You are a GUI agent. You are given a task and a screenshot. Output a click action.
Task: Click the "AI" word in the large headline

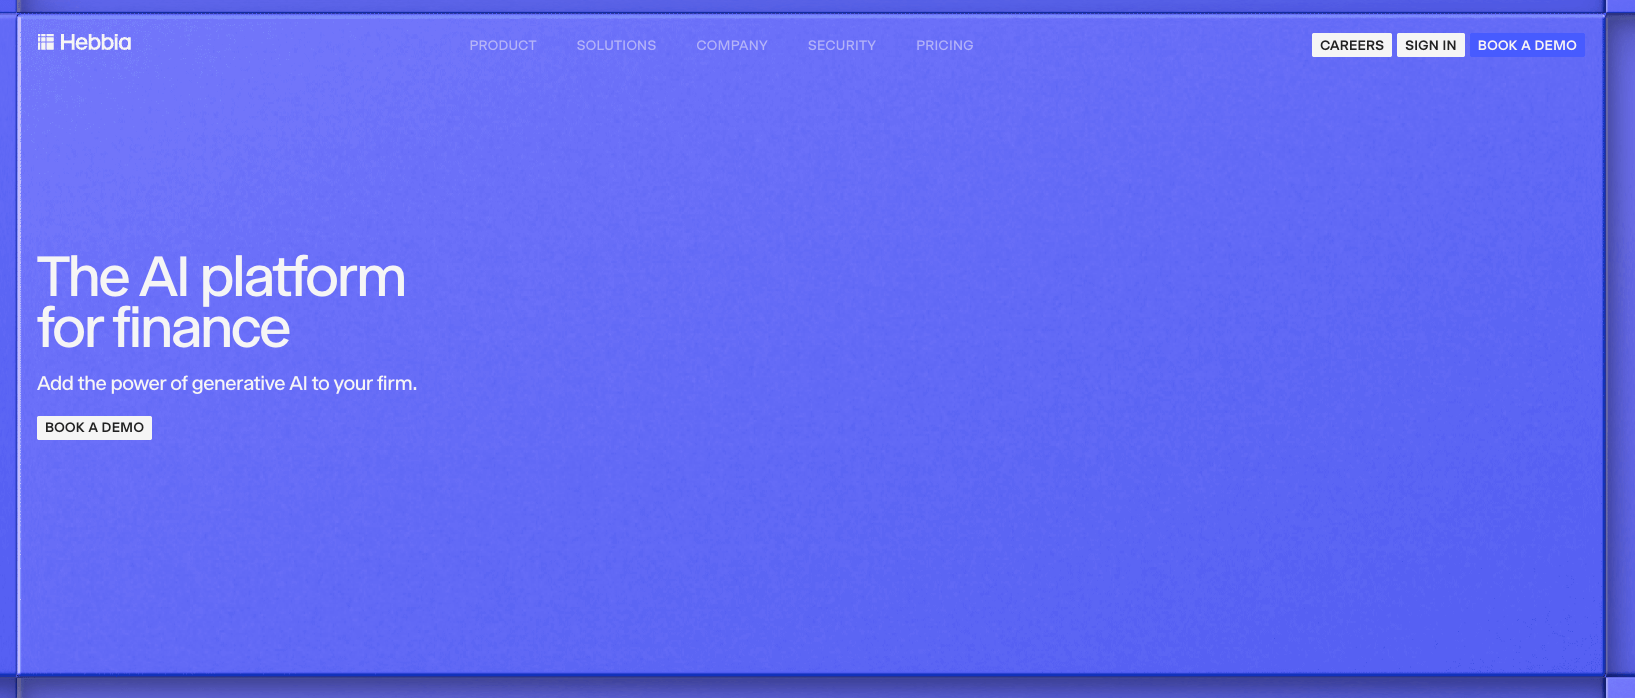pyautogui.click(x=165, y=278)
